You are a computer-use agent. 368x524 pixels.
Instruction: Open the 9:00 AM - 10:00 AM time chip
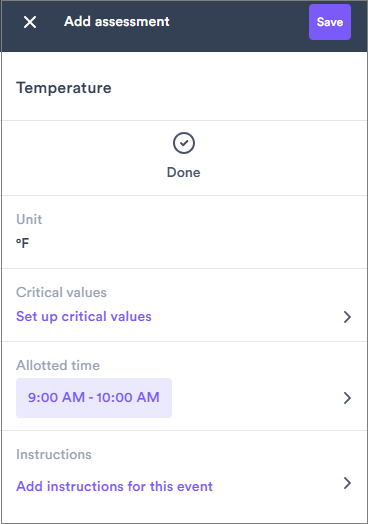(94, 398)
